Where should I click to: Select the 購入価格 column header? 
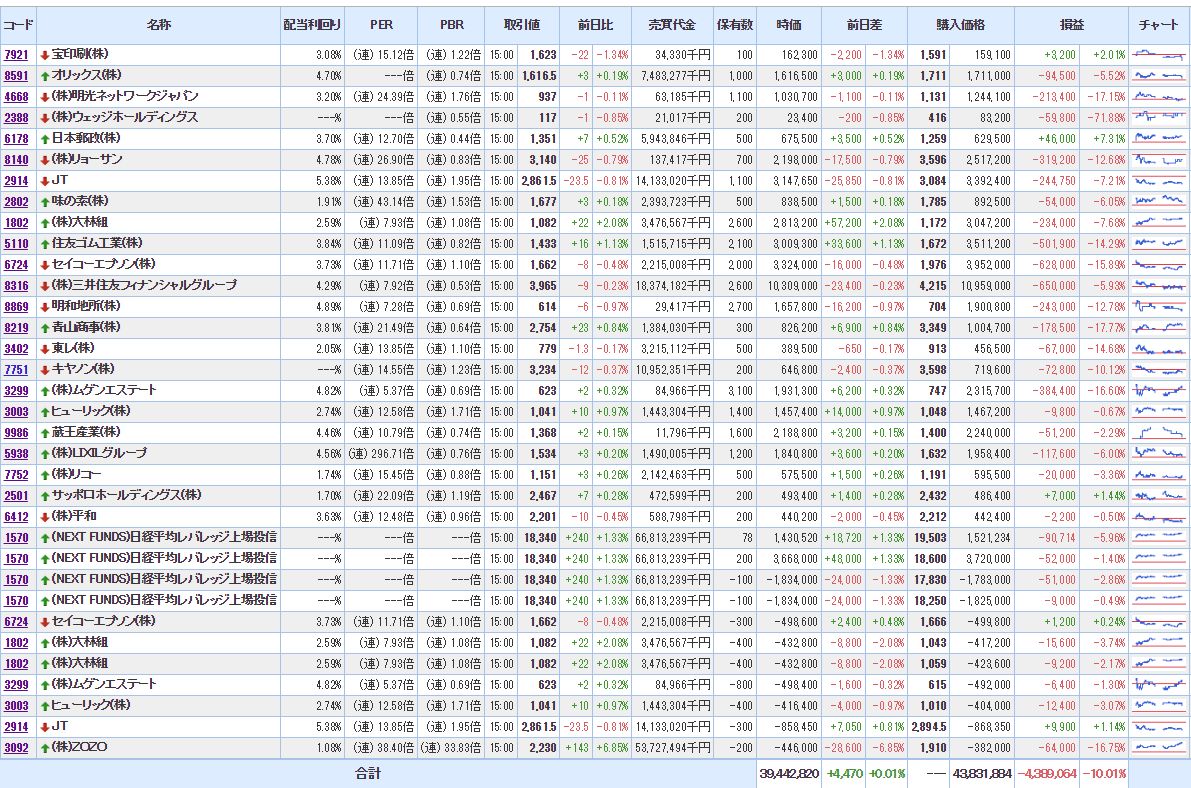click(960, 24)
